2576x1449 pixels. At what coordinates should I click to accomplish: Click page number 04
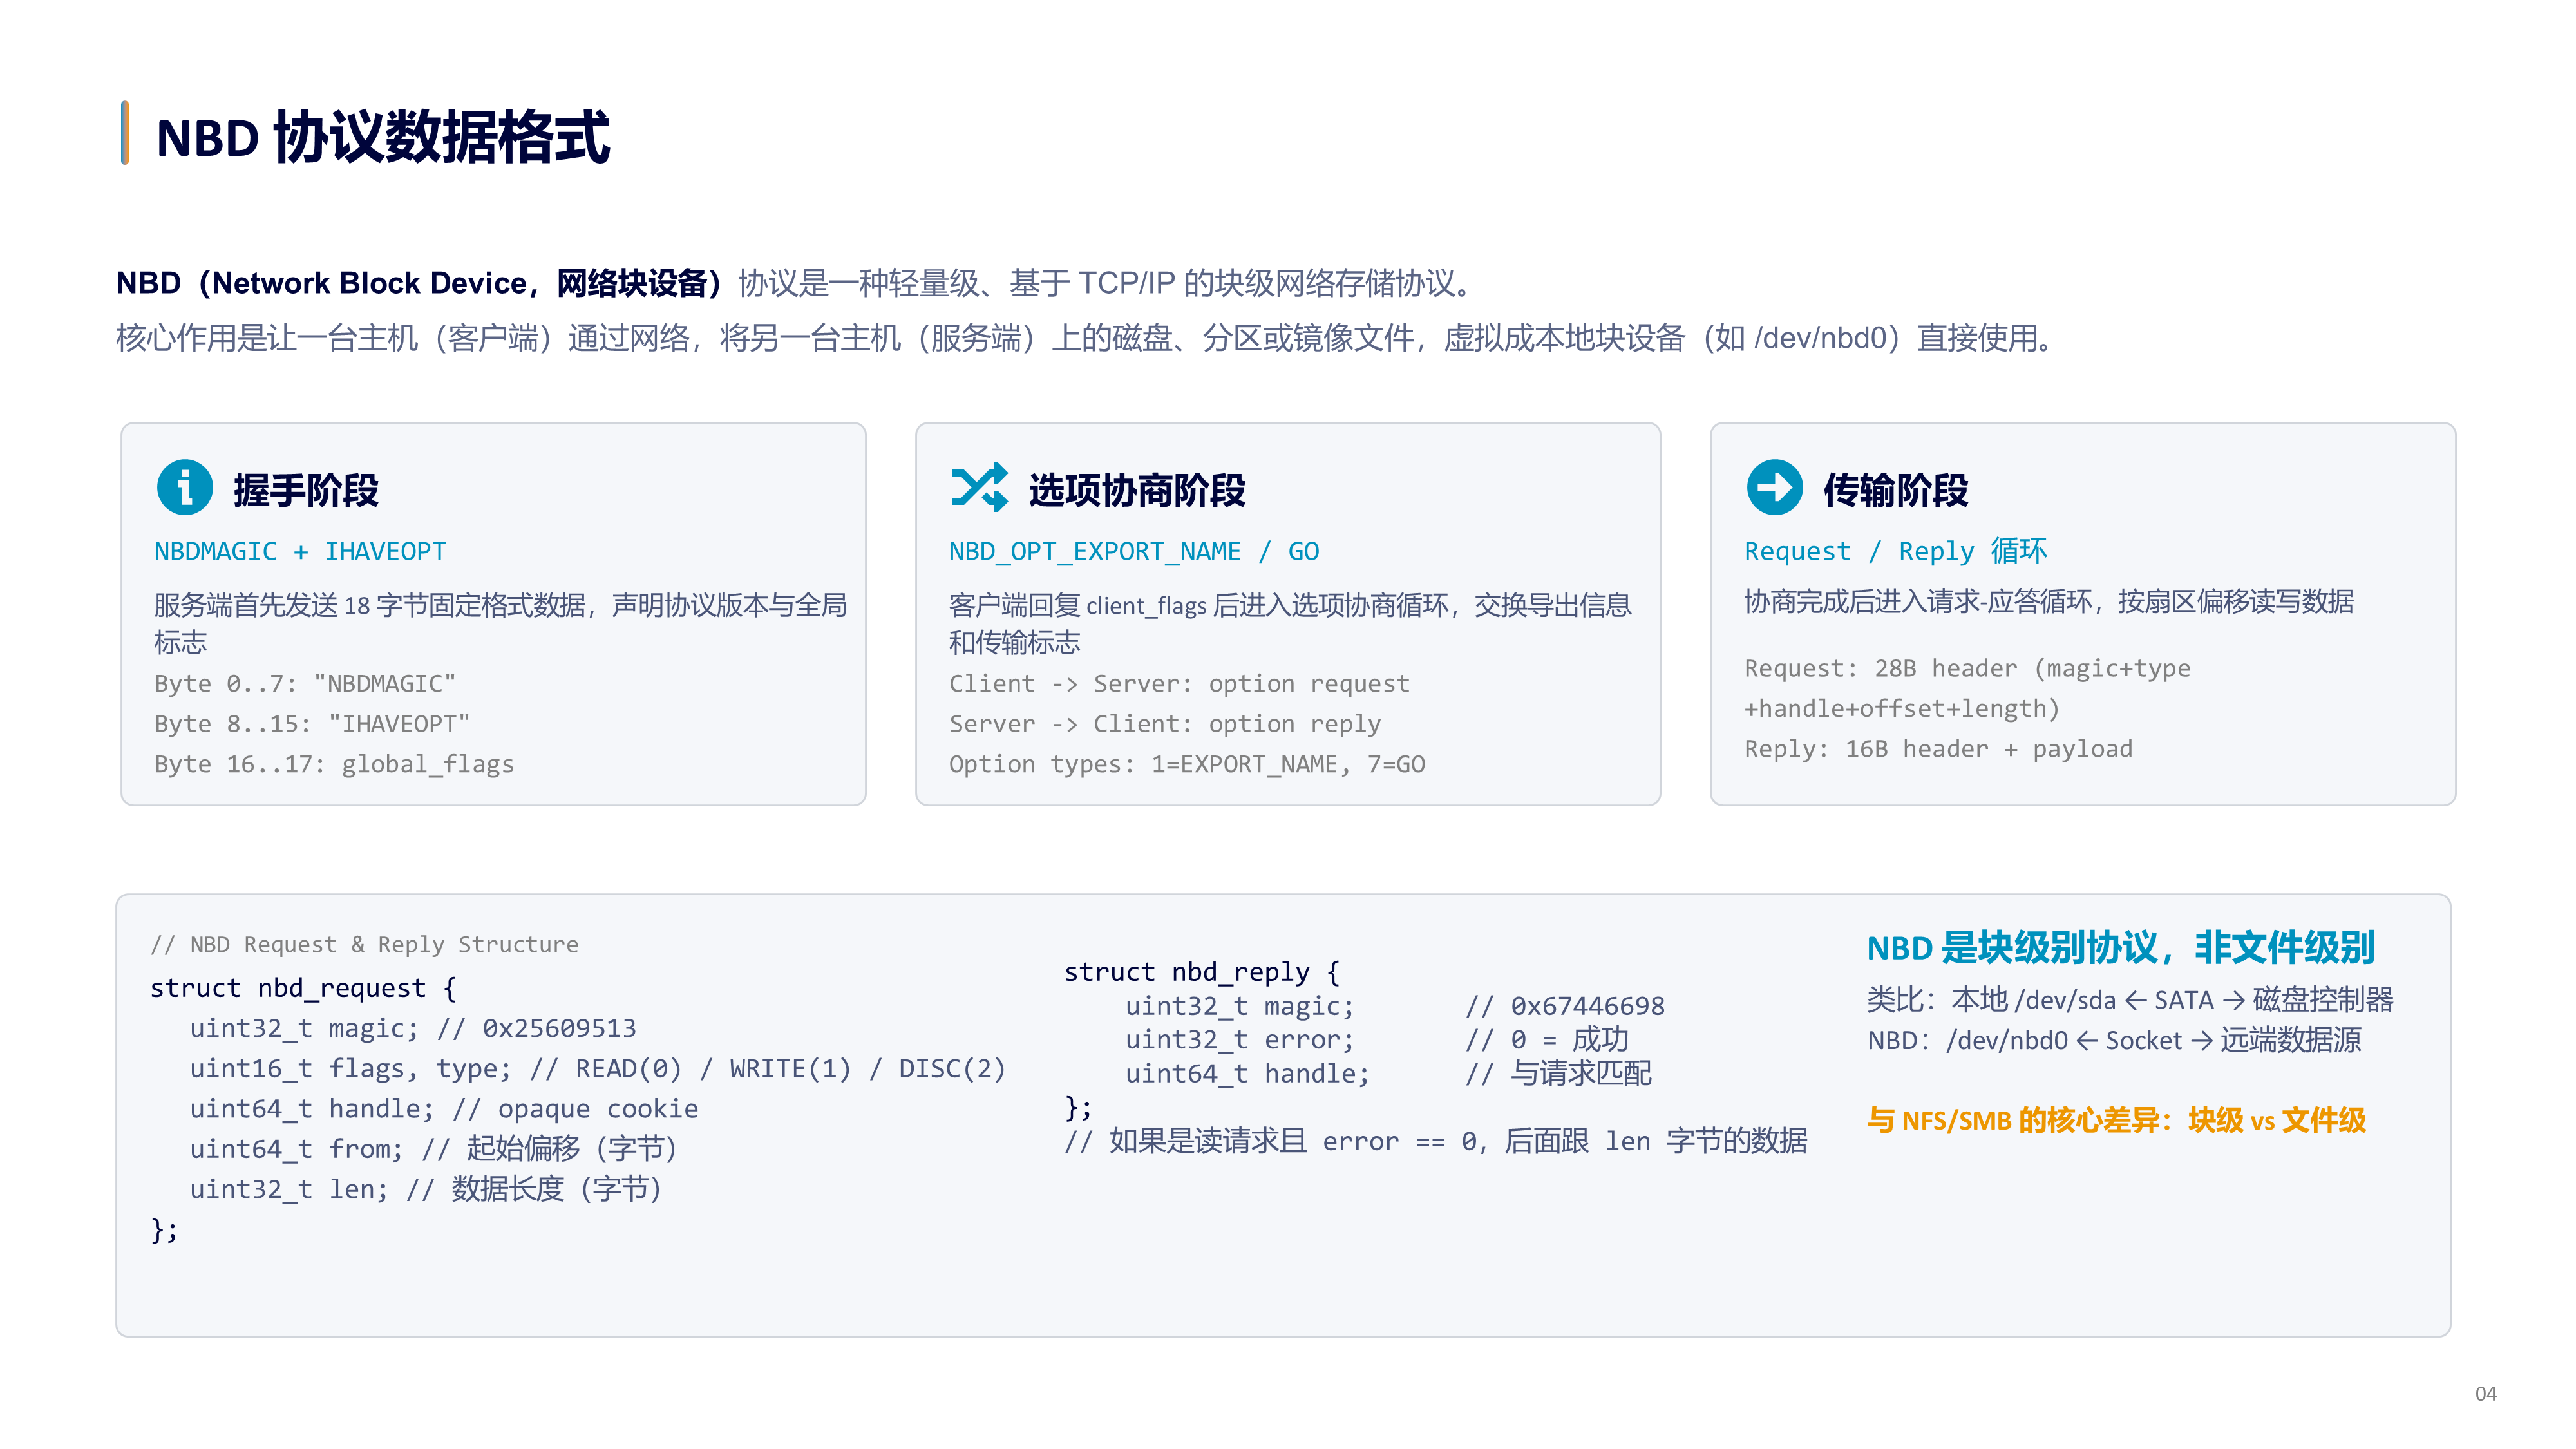pos(2485,1394)
